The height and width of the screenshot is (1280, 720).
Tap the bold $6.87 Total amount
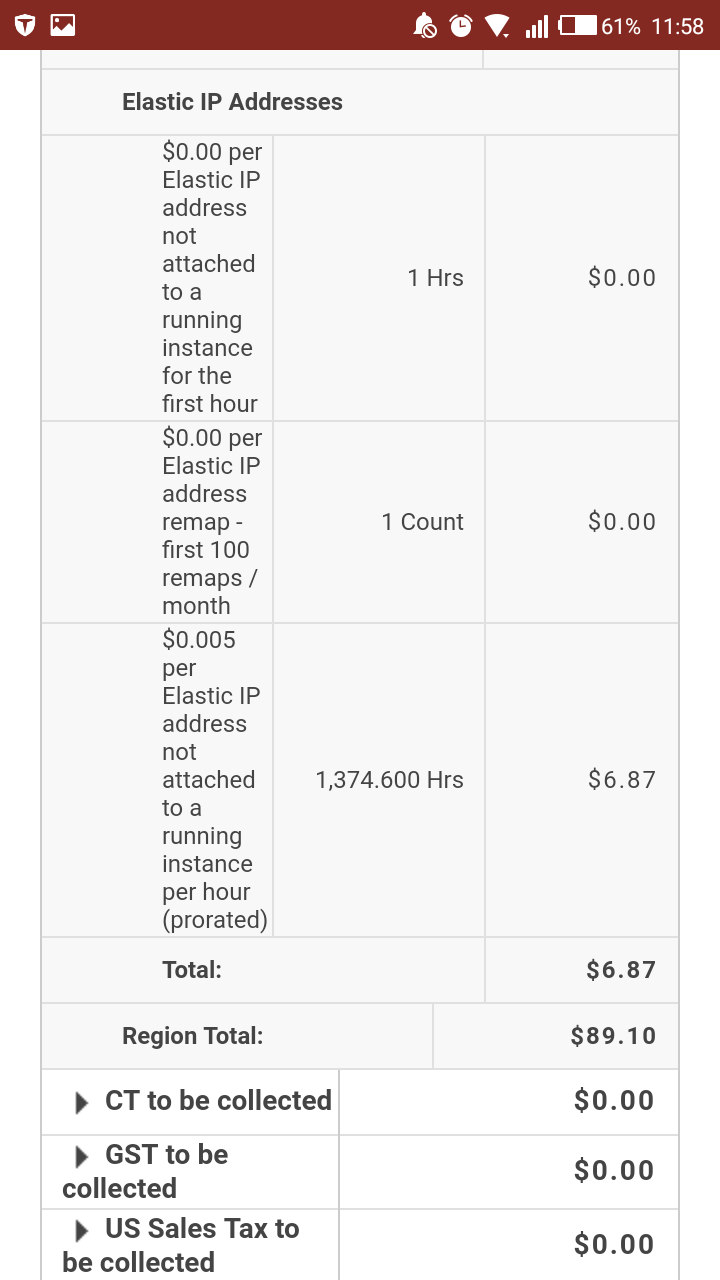click(621, 970)
